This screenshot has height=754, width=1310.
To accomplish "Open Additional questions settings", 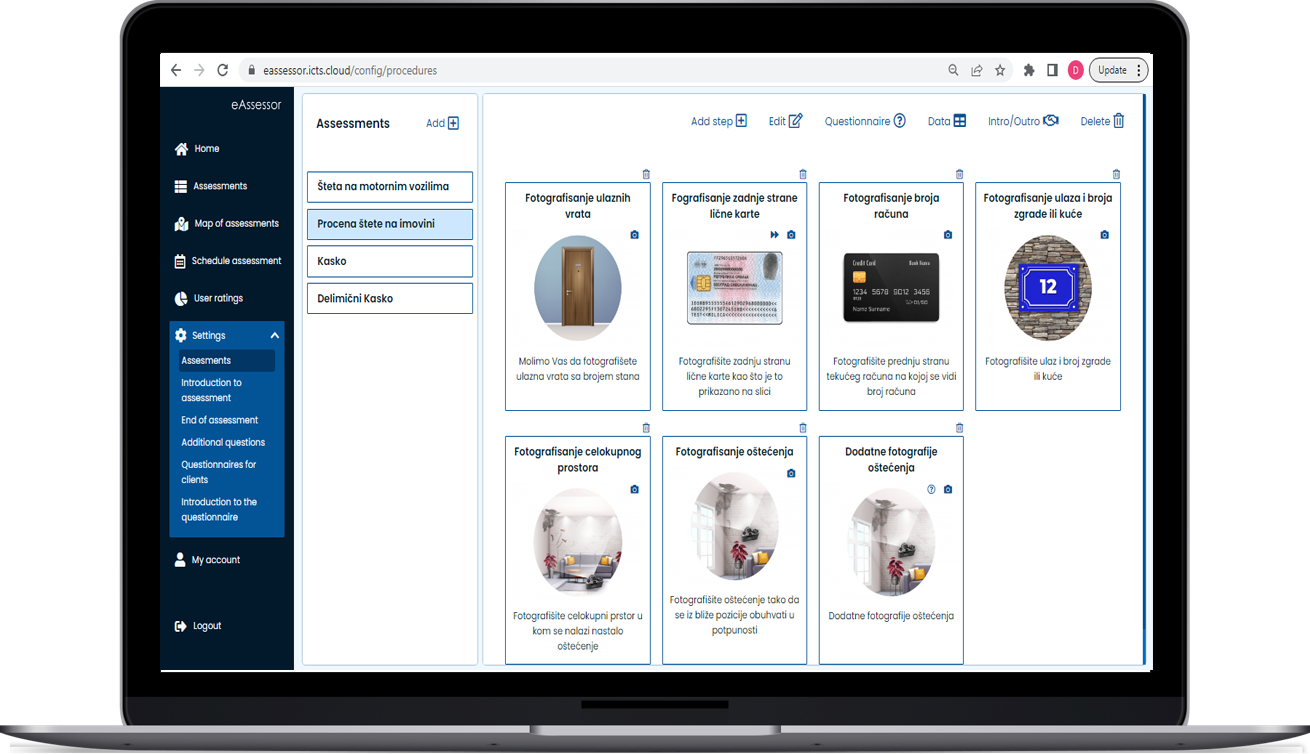I will (x=223, y=442).
